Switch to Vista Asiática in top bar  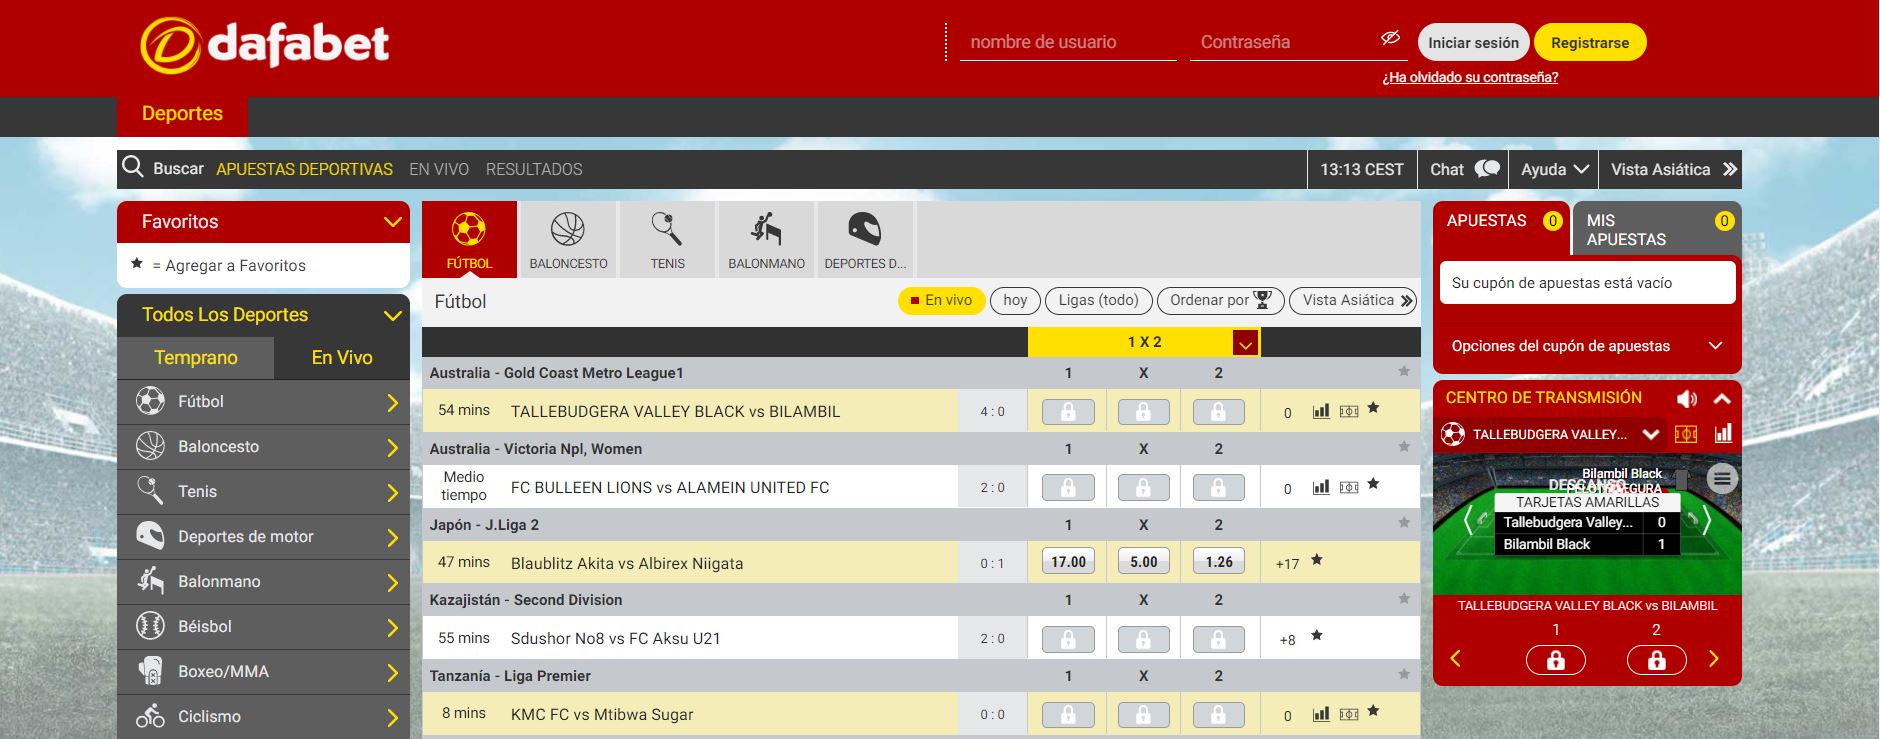[x=1674, y=169]
